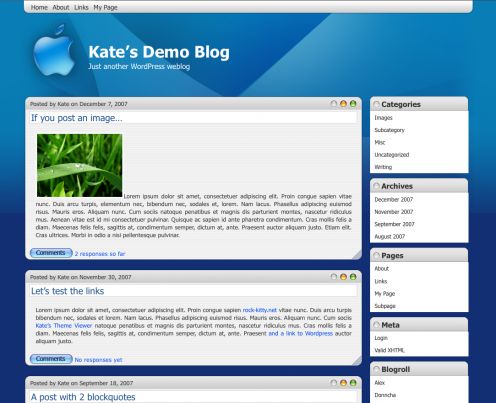Image resolution: width=496 pixels, height=403 pixels.
Task: Open December 2007 archive
Action: pos(394,199)
